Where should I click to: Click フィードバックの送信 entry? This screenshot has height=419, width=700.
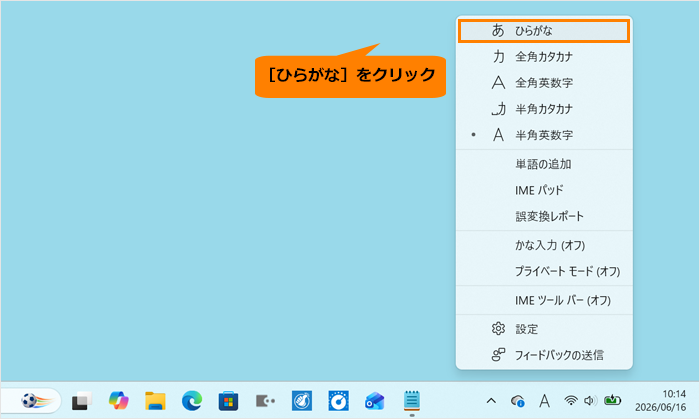(544, 355)
